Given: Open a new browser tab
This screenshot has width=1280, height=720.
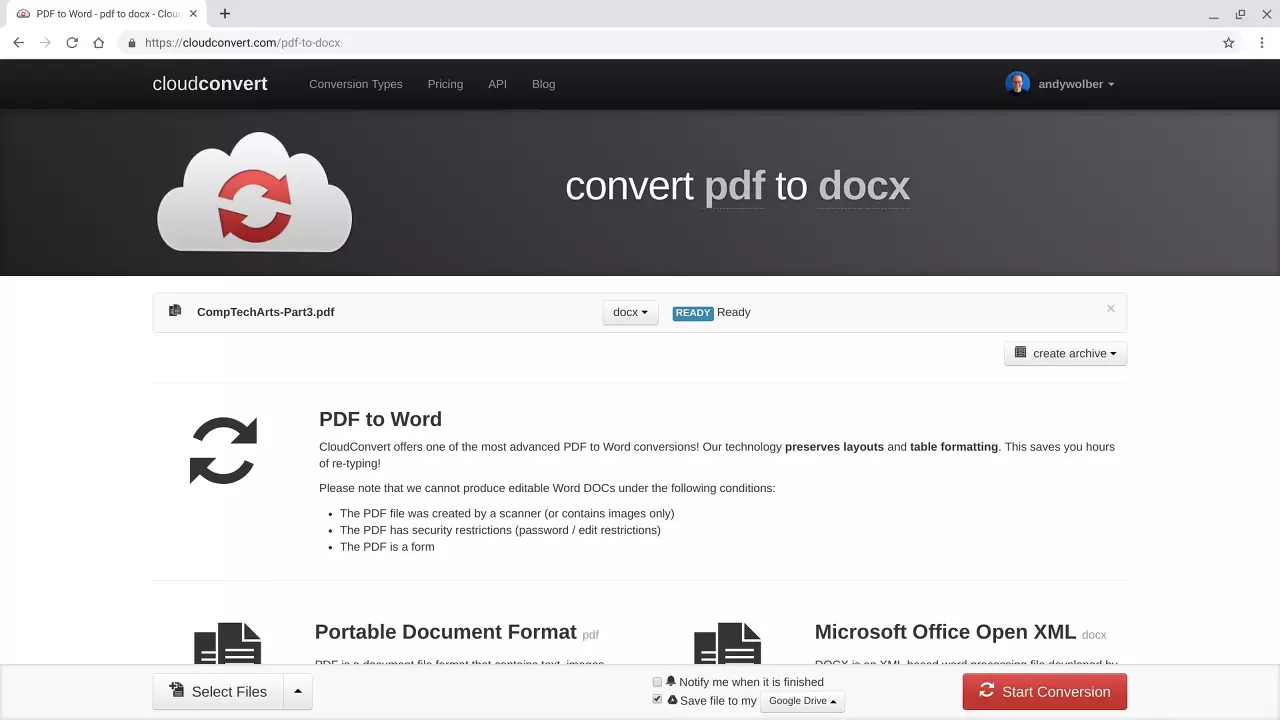Looking at the screenshot, I should (225, 14).
